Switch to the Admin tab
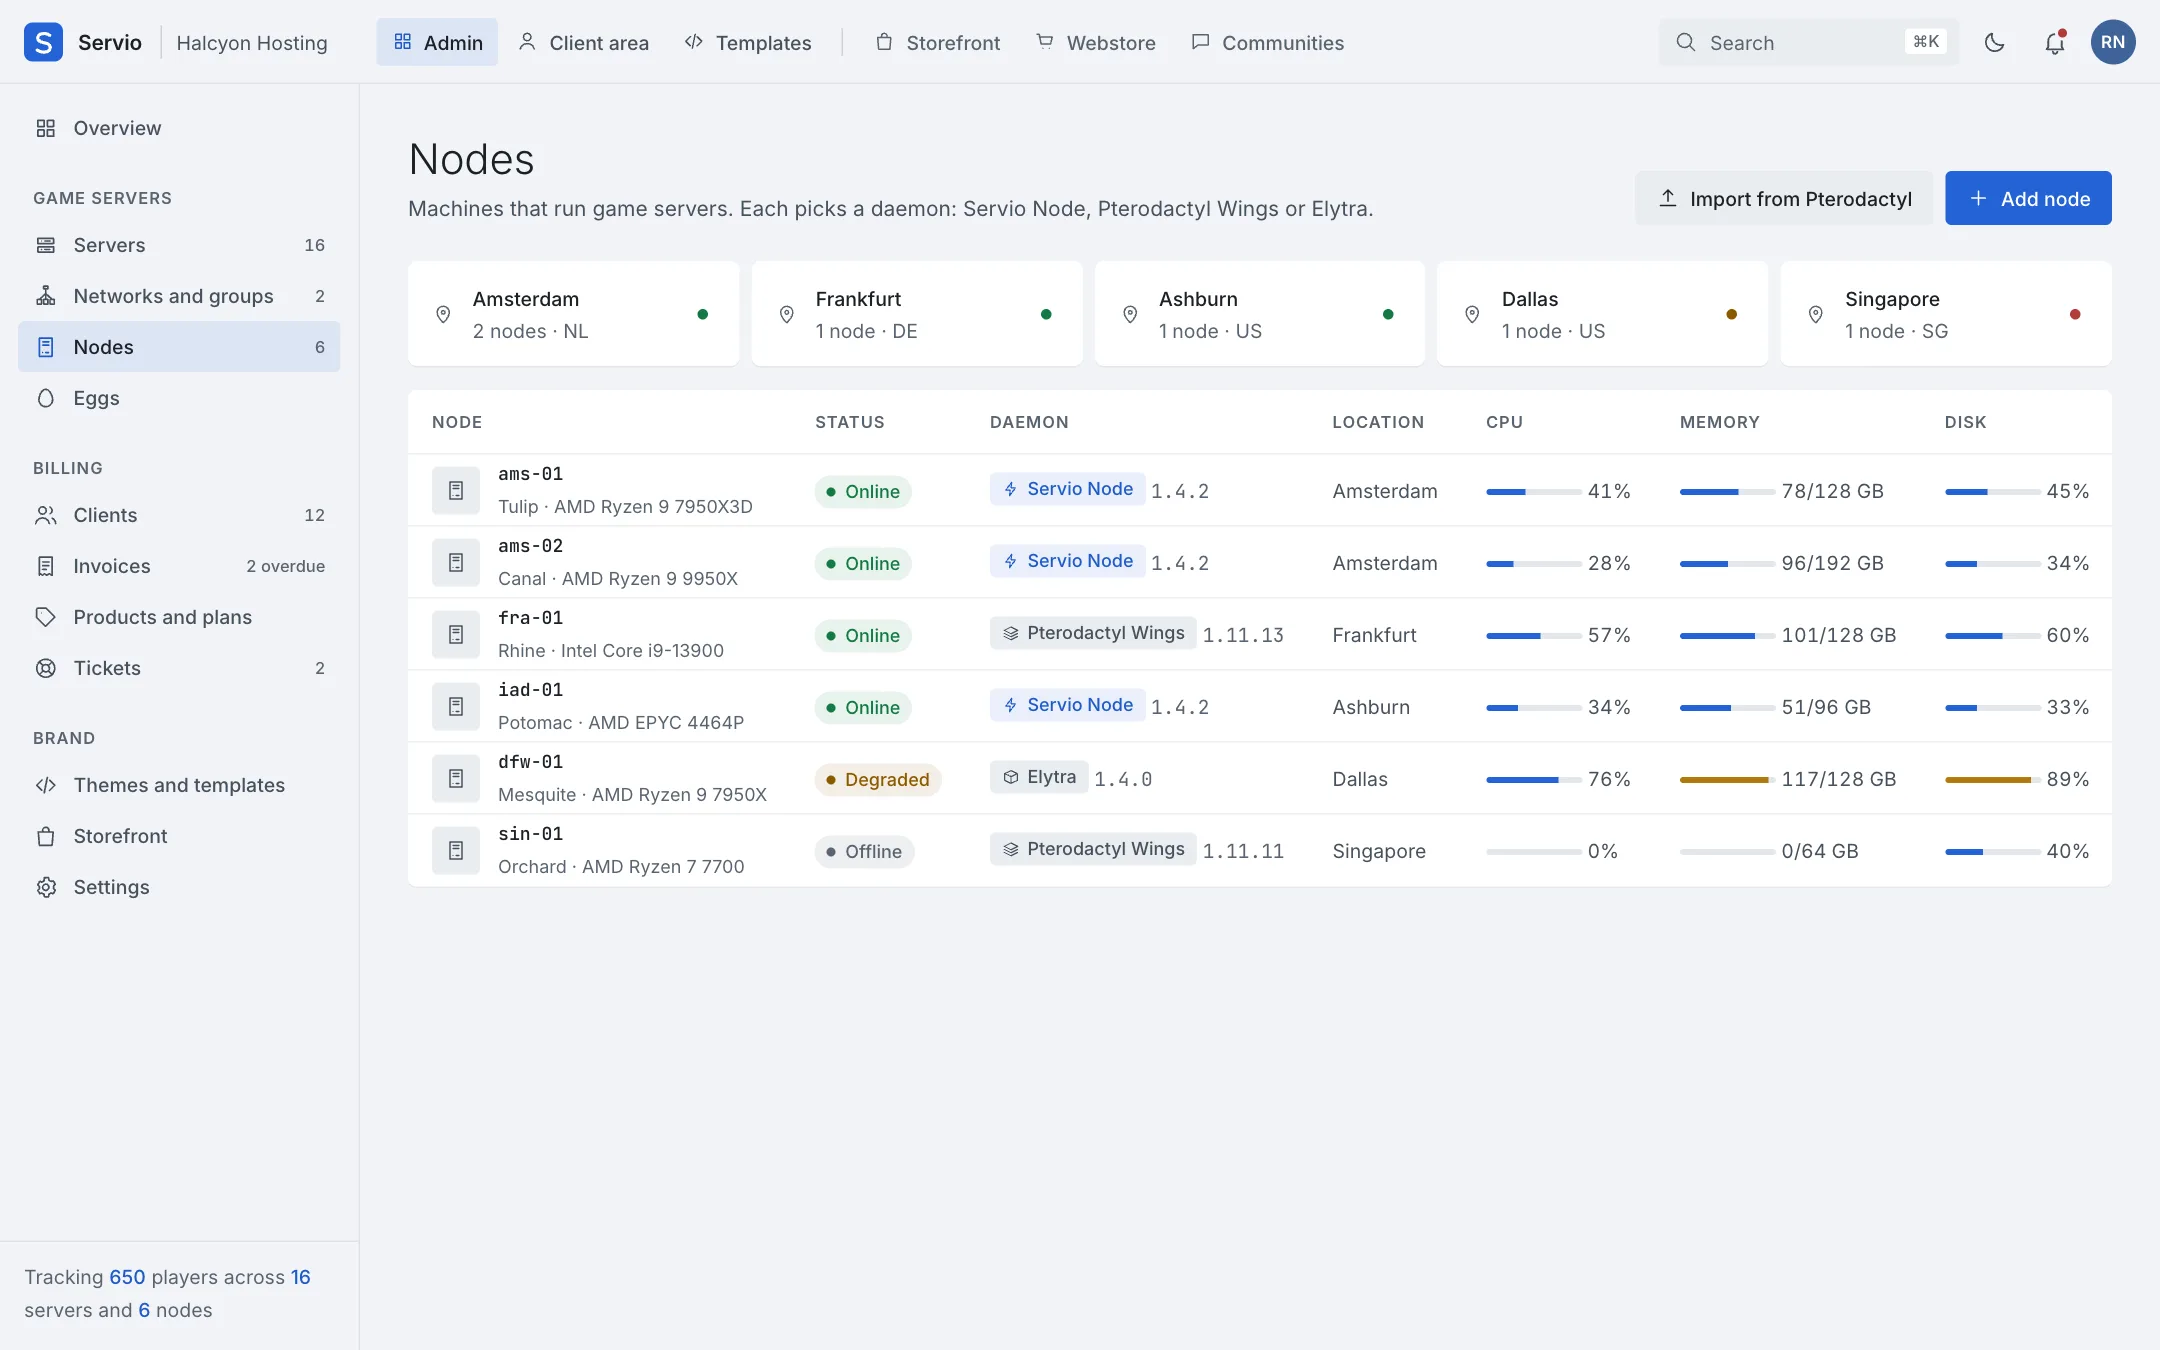The width and height of the screenshot is (2160, 1350). (x=437, y=42)
